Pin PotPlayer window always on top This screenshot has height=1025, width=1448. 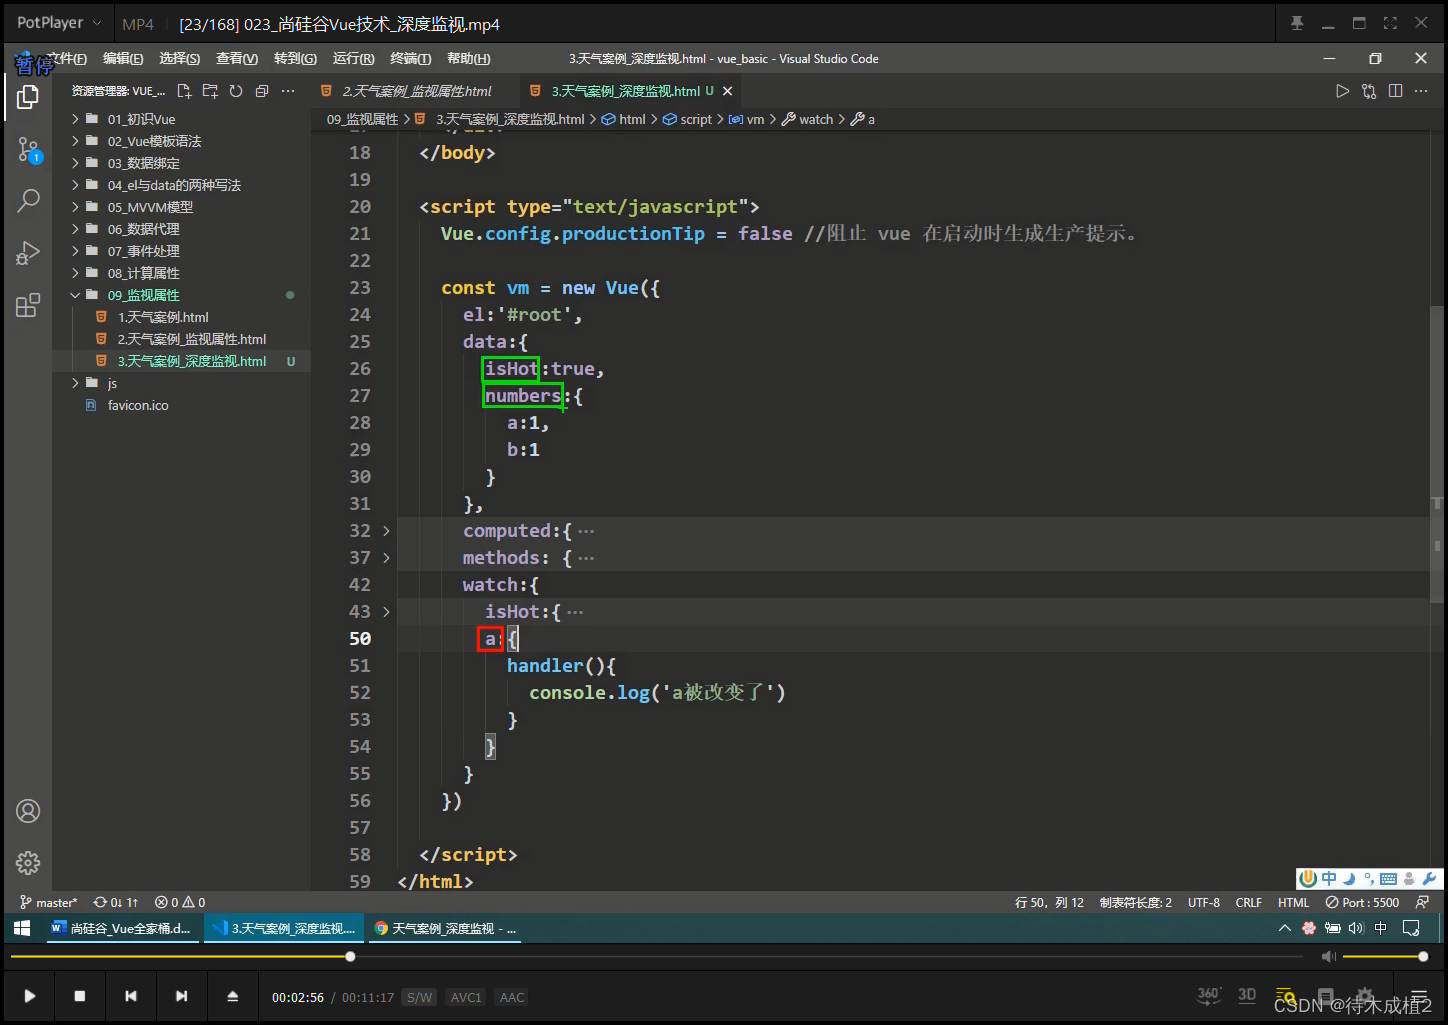tap(1297, 23)
